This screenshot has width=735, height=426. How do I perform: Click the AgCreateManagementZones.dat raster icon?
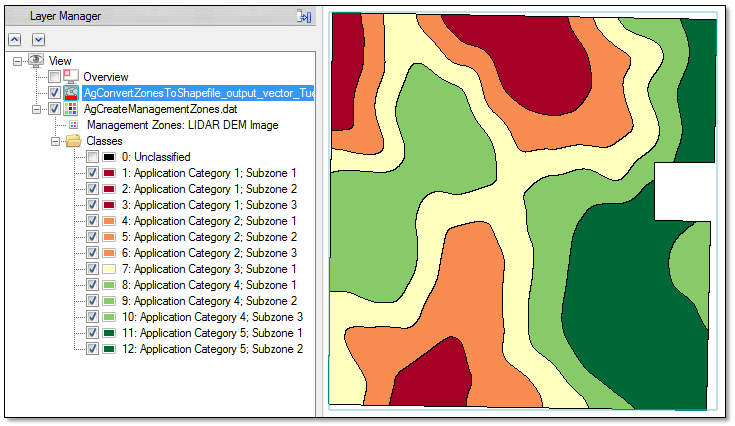click(x=71, y=109)
